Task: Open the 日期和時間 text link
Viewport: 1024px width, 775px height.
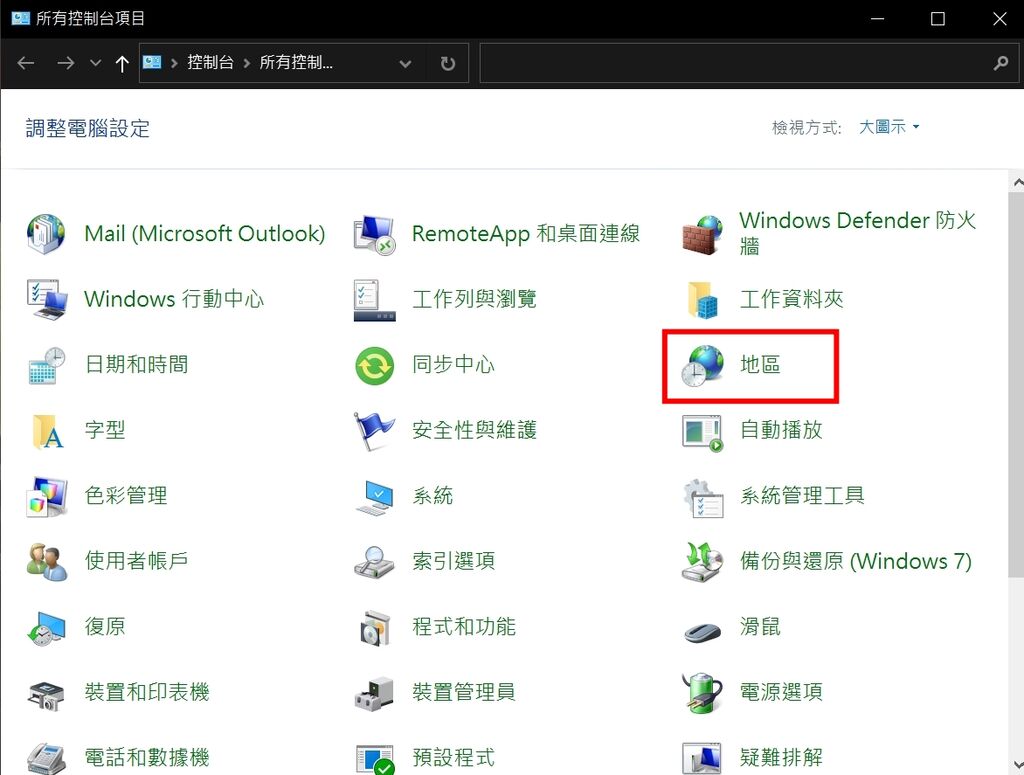Action: pos(136,364)
